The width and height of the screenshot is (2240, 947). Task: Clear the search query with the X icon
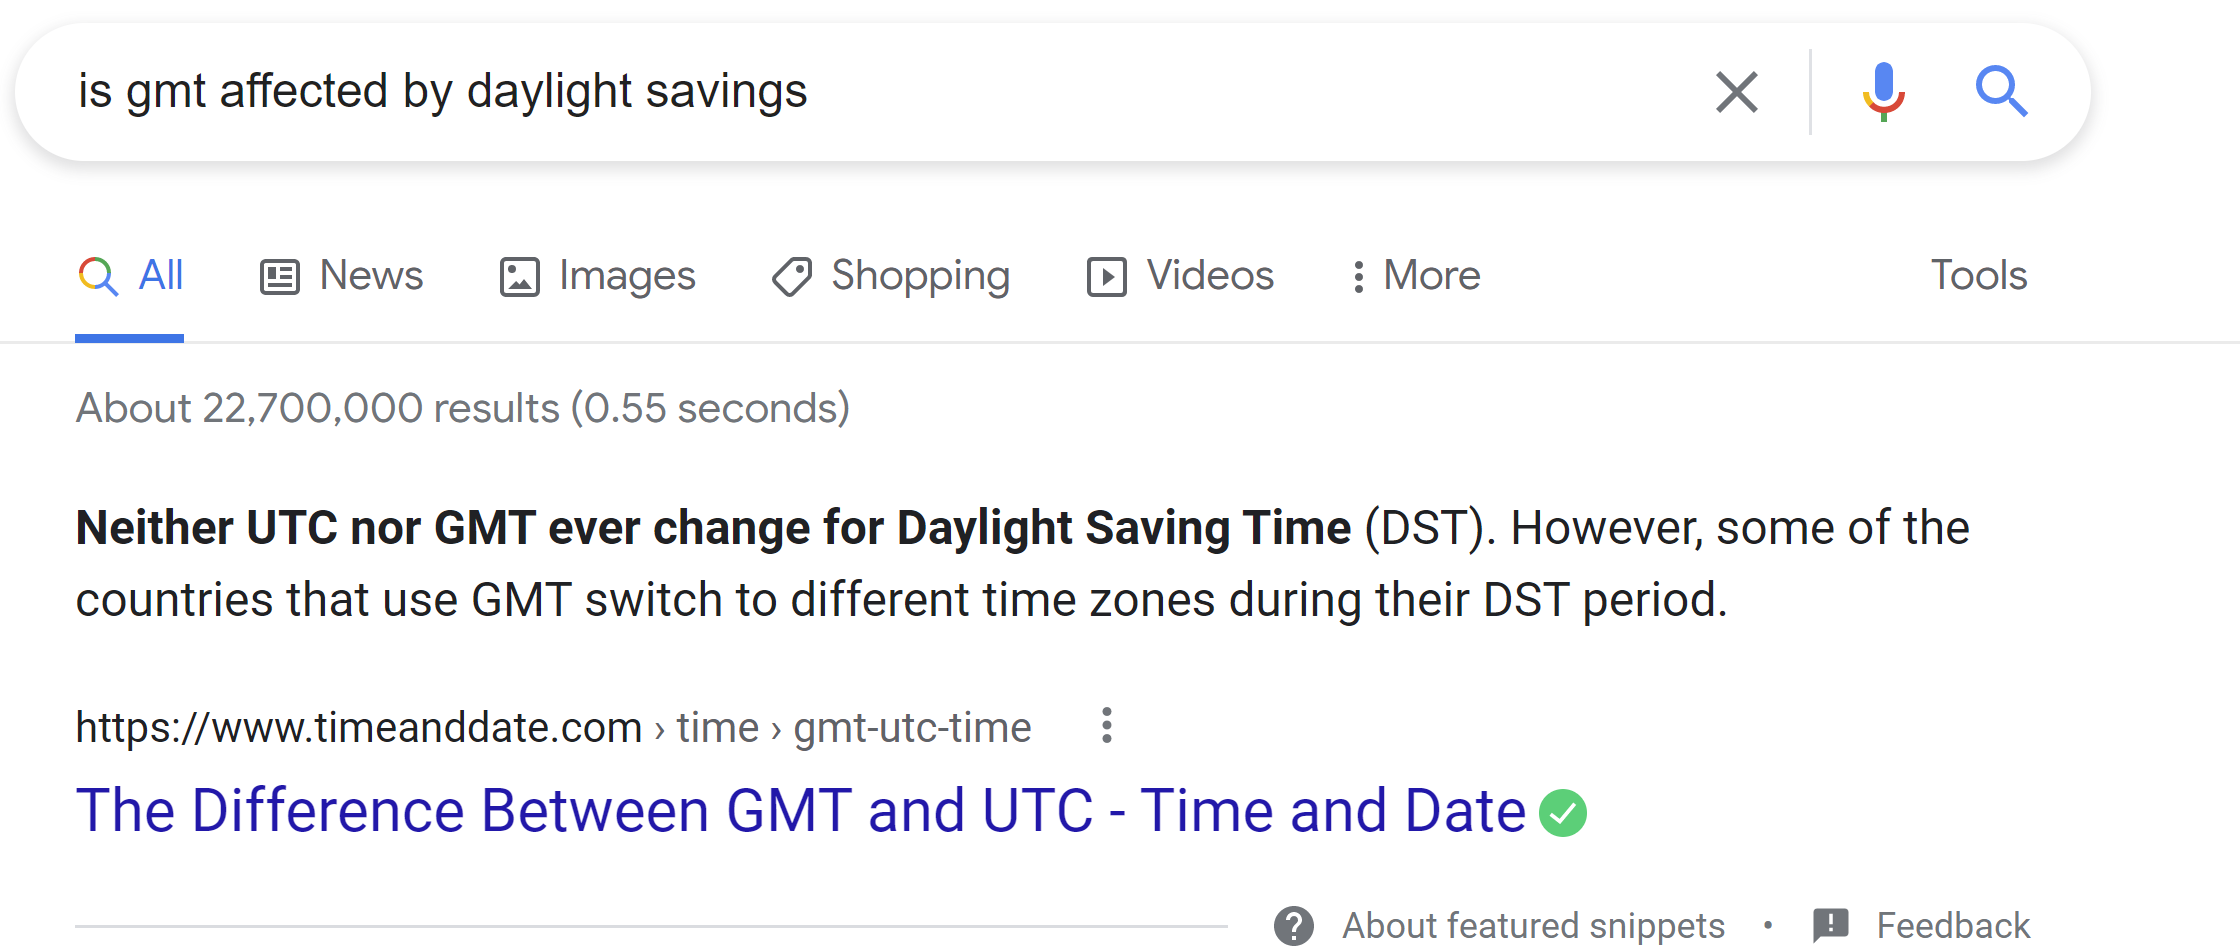(x=1737, y=92)
